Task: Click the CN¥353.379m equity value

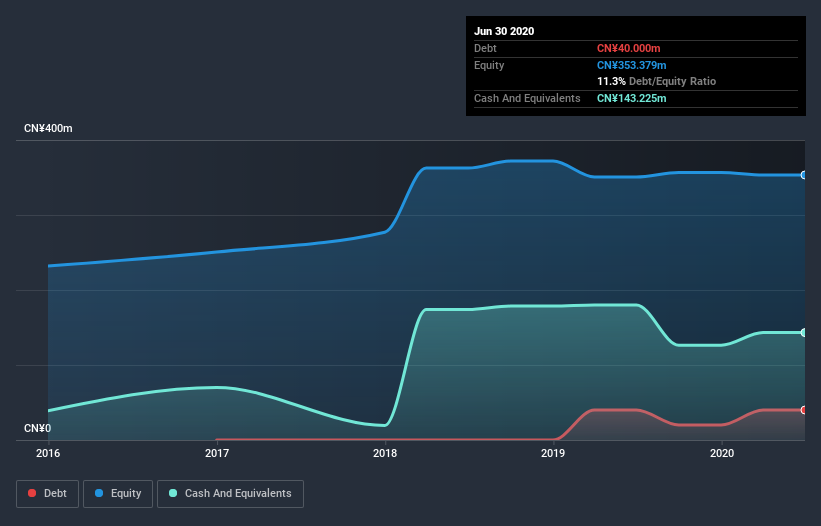Action: point(631,65)
